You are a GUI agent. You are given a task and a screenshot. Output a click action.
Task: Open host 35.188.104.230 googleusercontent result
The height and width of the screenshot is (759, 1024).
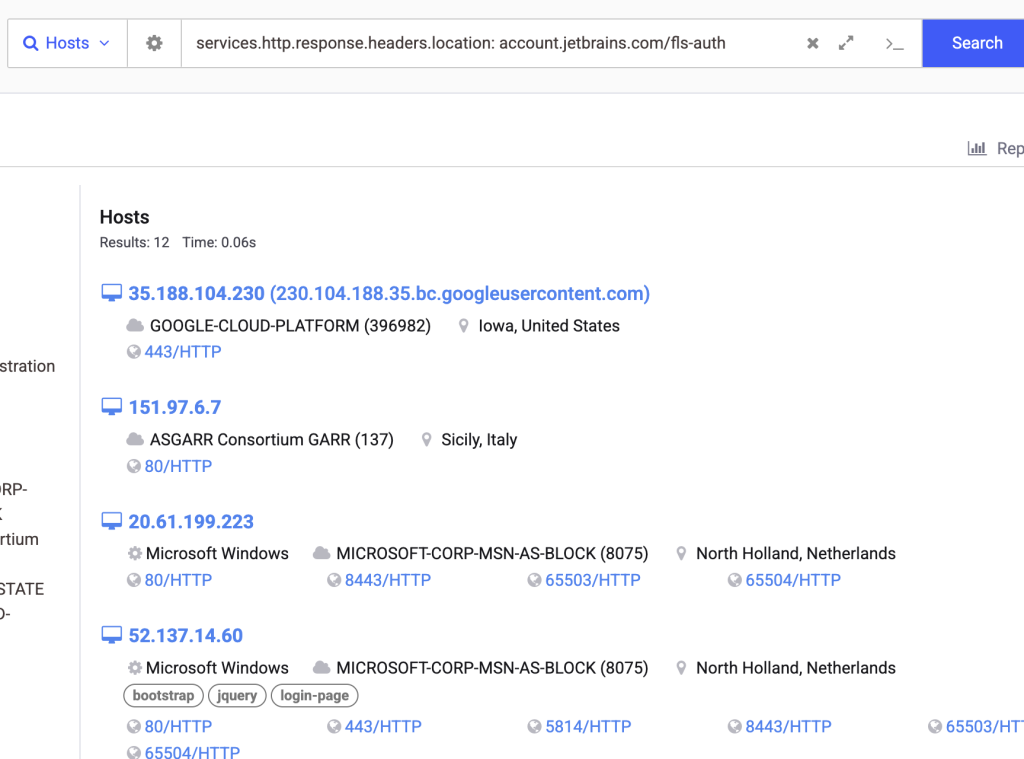389,294
